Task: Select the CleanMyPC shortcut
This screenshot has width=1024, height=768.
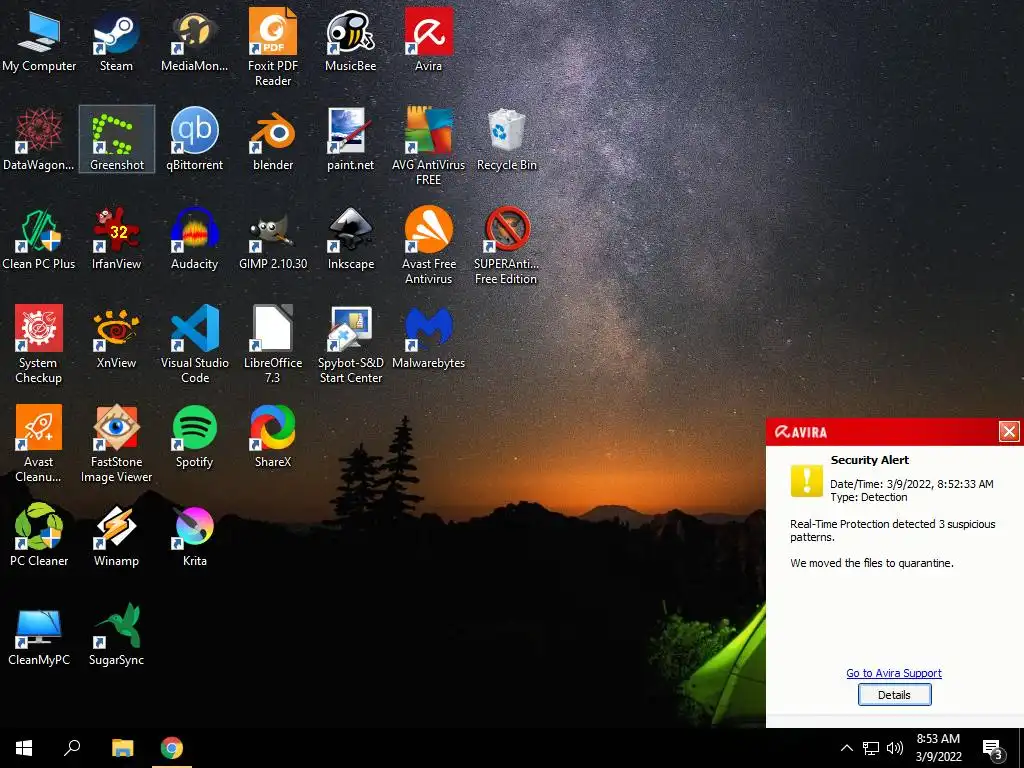Action: pyautogui.click(x=39, y=635)
